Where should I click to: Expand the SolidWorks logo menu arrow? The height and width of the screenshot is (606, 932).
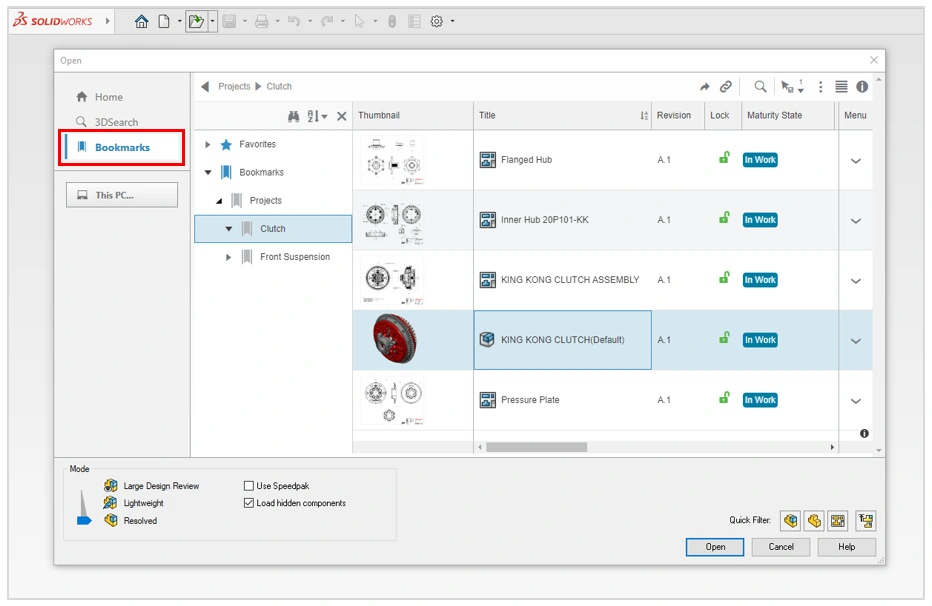pos(108,21)
